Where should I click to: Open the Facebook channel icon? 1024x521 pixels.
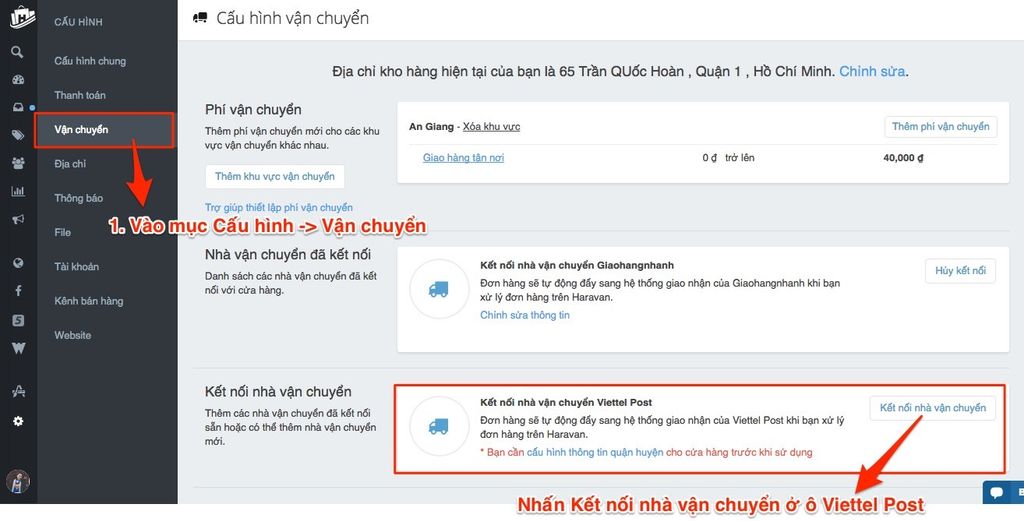tap(18, 291)
